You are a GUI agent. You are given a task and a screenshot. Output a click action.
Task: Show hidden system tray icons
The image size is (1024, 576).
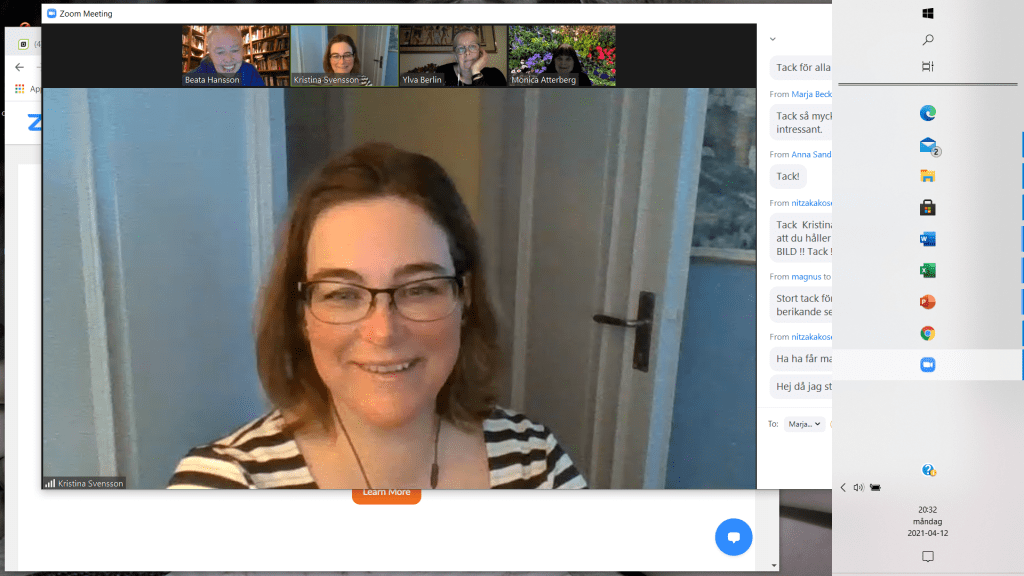(843, 488)
